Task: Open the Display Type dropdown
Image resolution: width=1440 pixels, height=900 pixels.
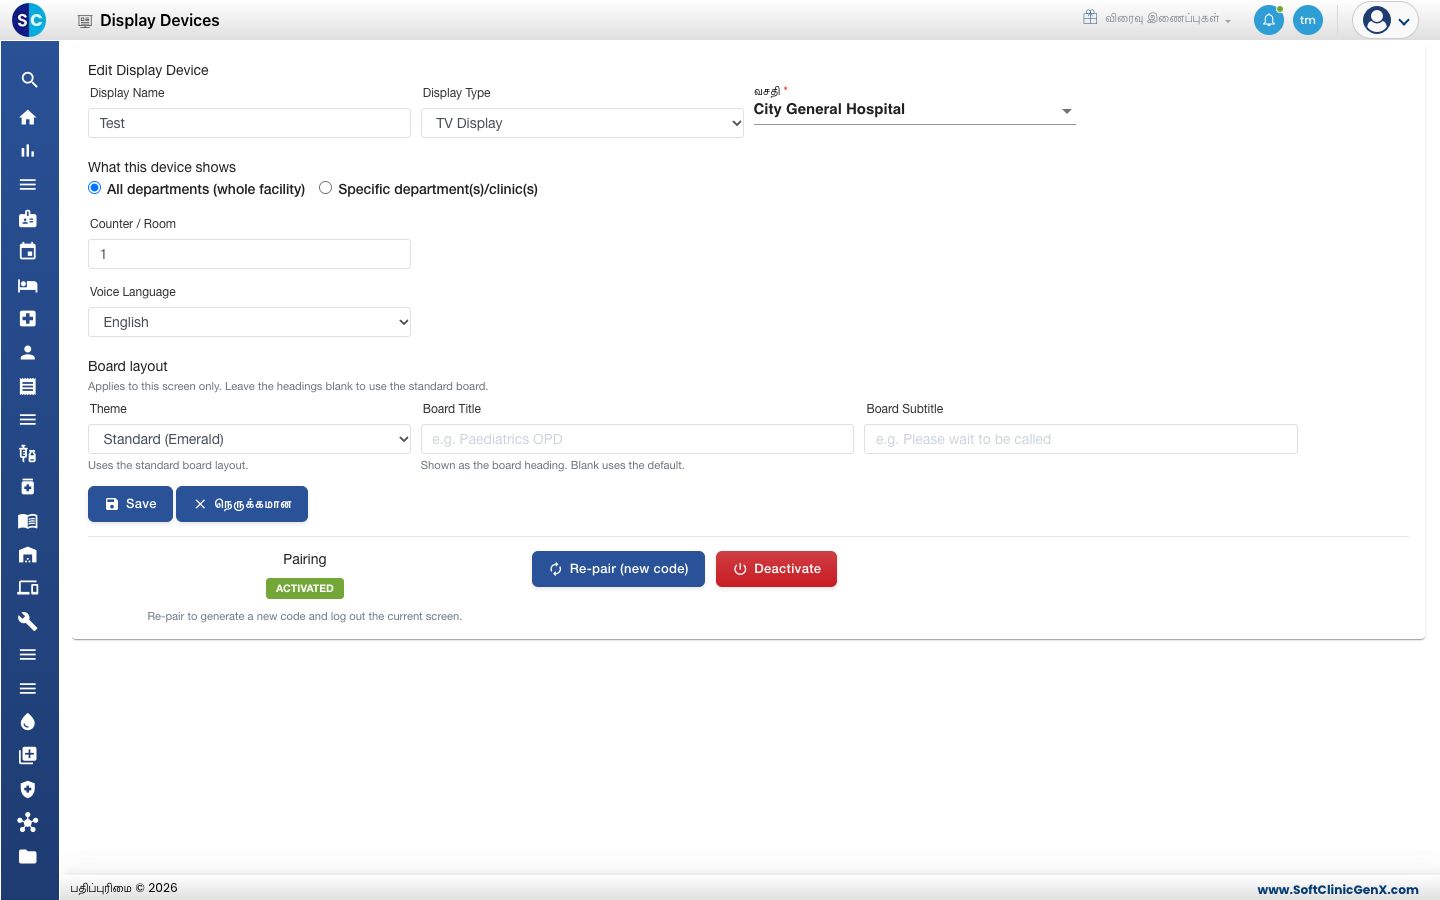Action: (x=582, y=123)
